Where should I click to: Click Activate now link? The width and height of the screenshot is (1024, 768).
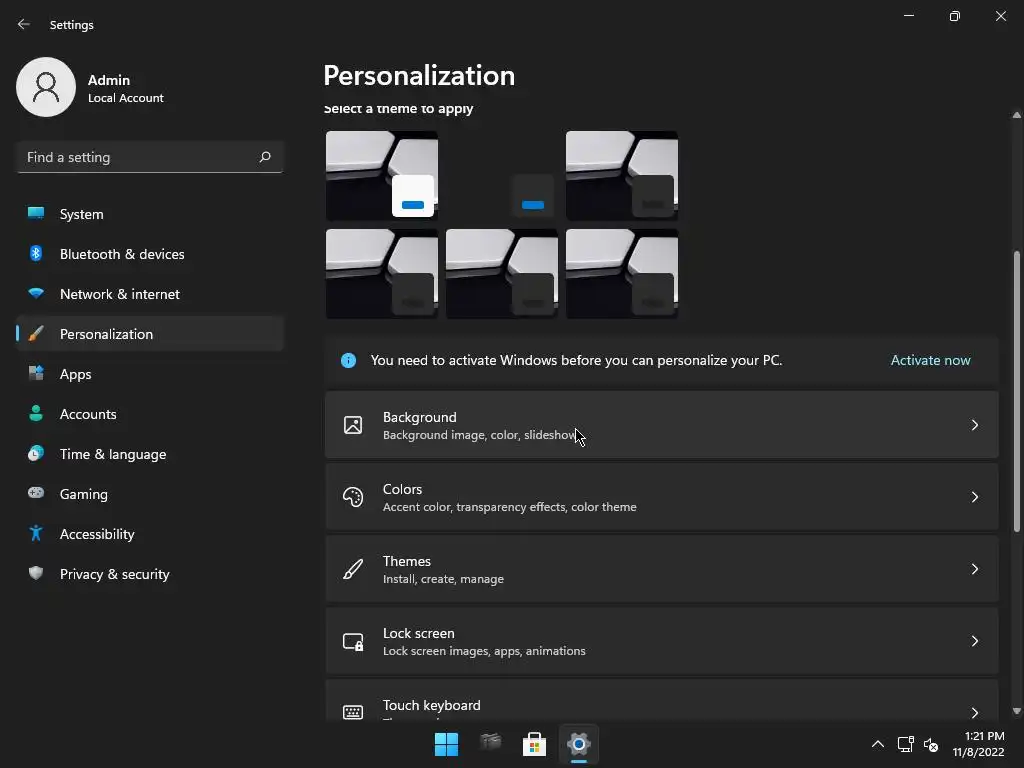[931, 360]
